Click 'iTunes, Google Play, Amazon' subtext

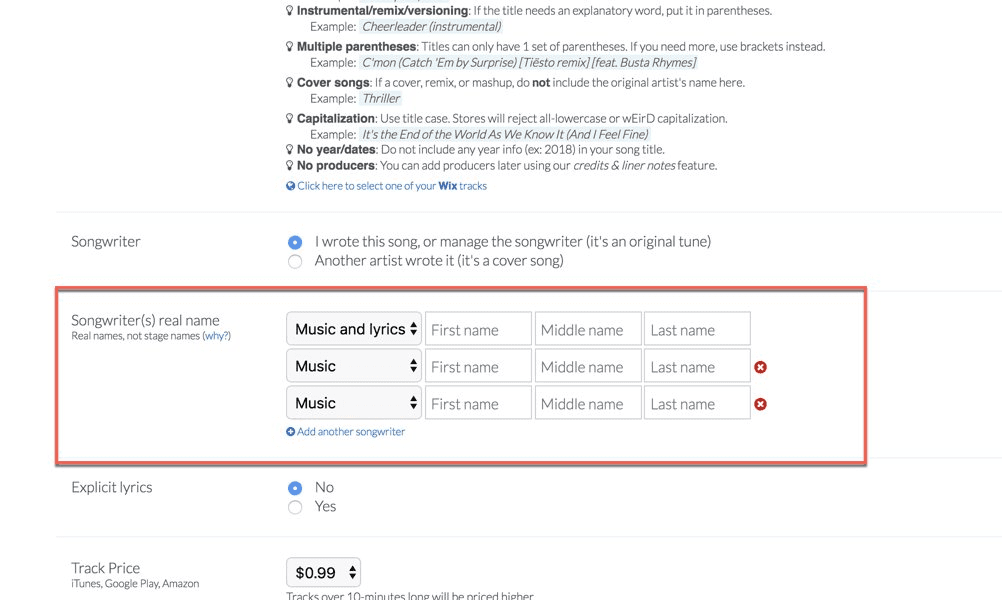(x=135, y=583)
